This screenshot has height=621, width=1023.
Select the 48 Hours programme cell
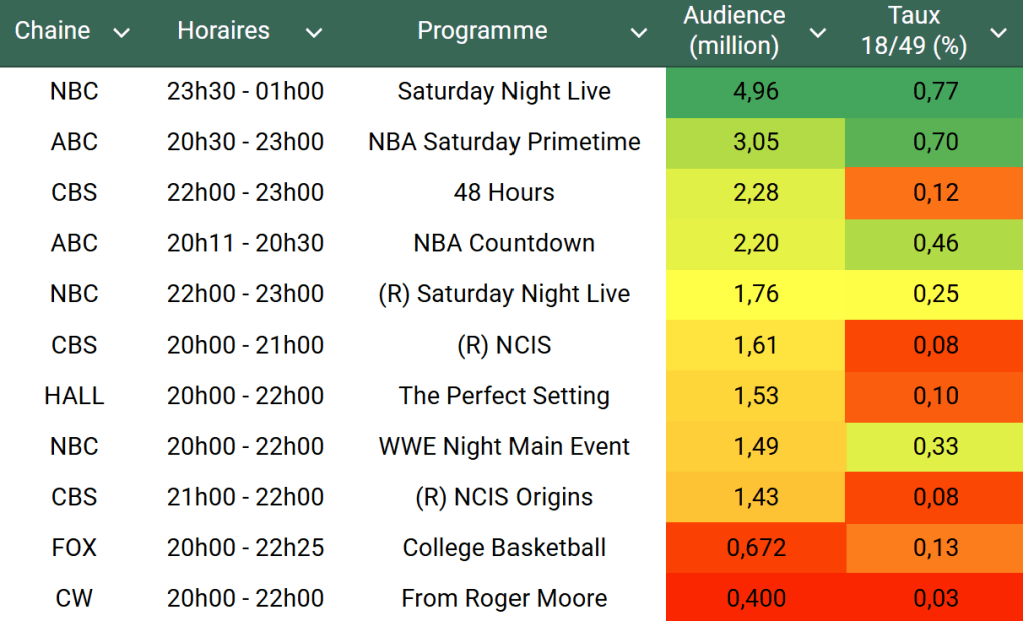pos(504,193)
